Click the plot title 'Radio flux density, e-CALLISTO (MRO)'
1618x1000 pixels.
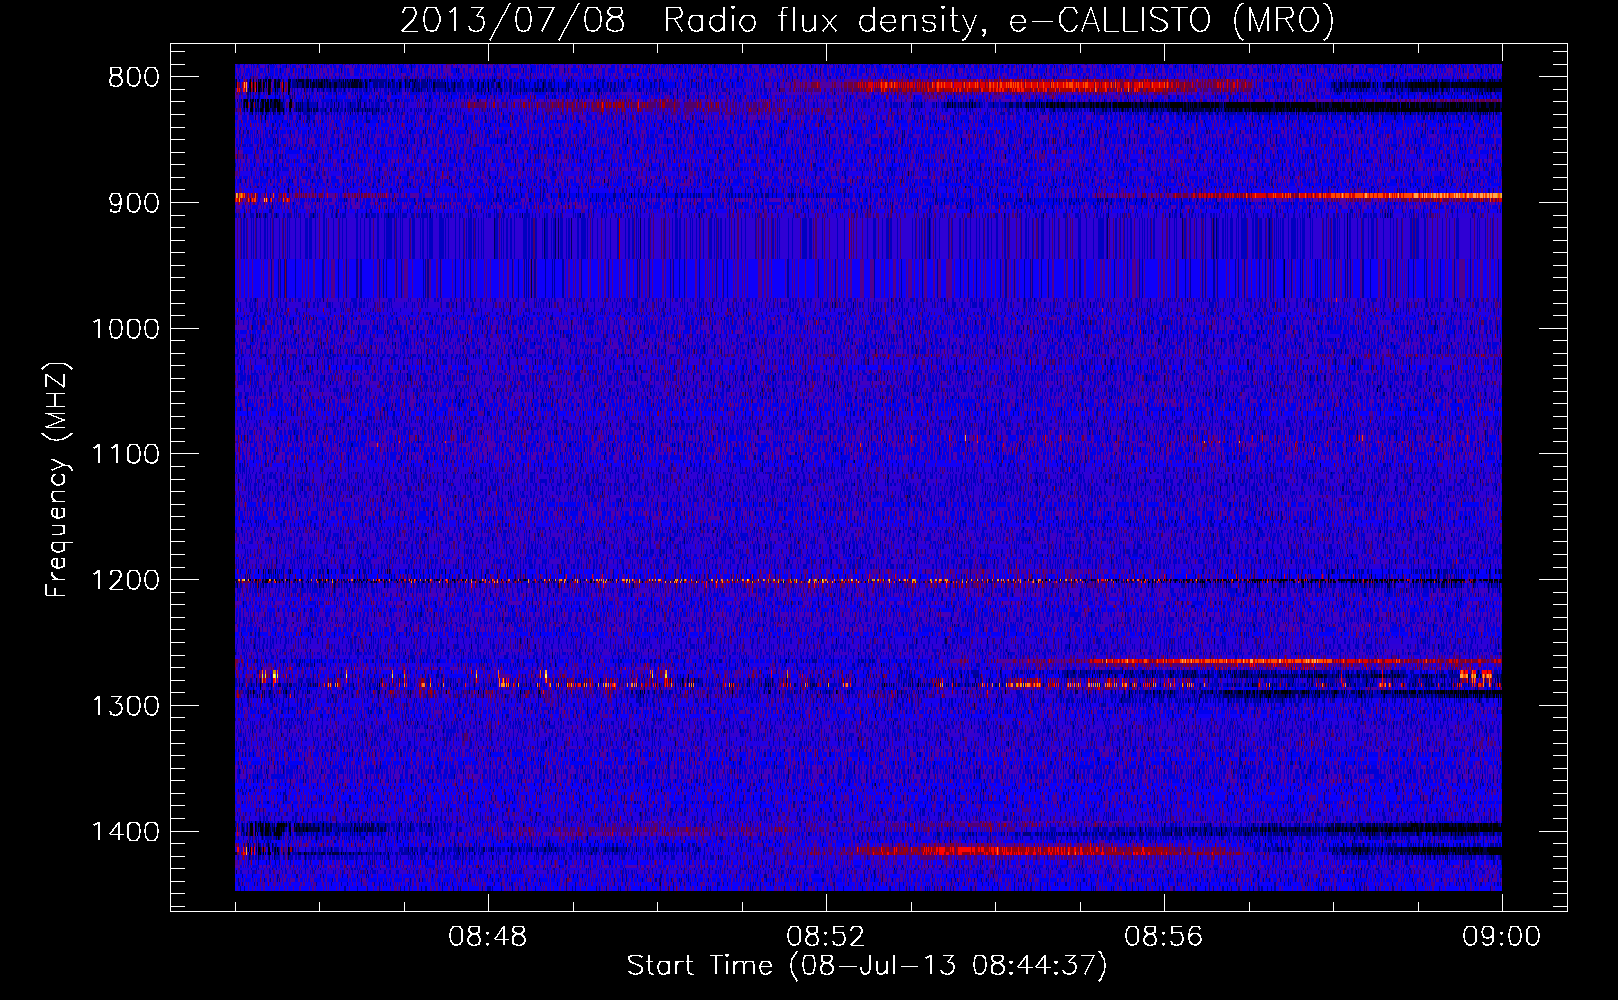pyautogui.click(x=998, y=20)
